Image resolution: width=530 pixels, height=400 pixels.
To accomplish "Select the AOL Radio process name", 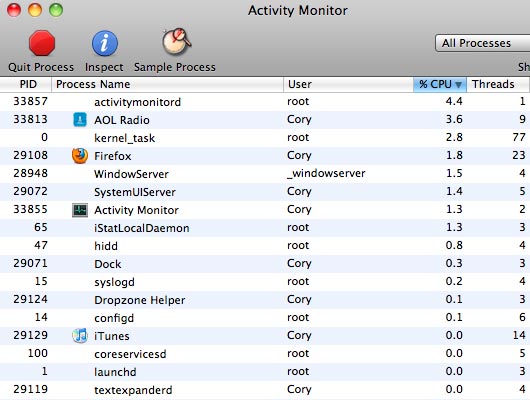I will (122, 120).
